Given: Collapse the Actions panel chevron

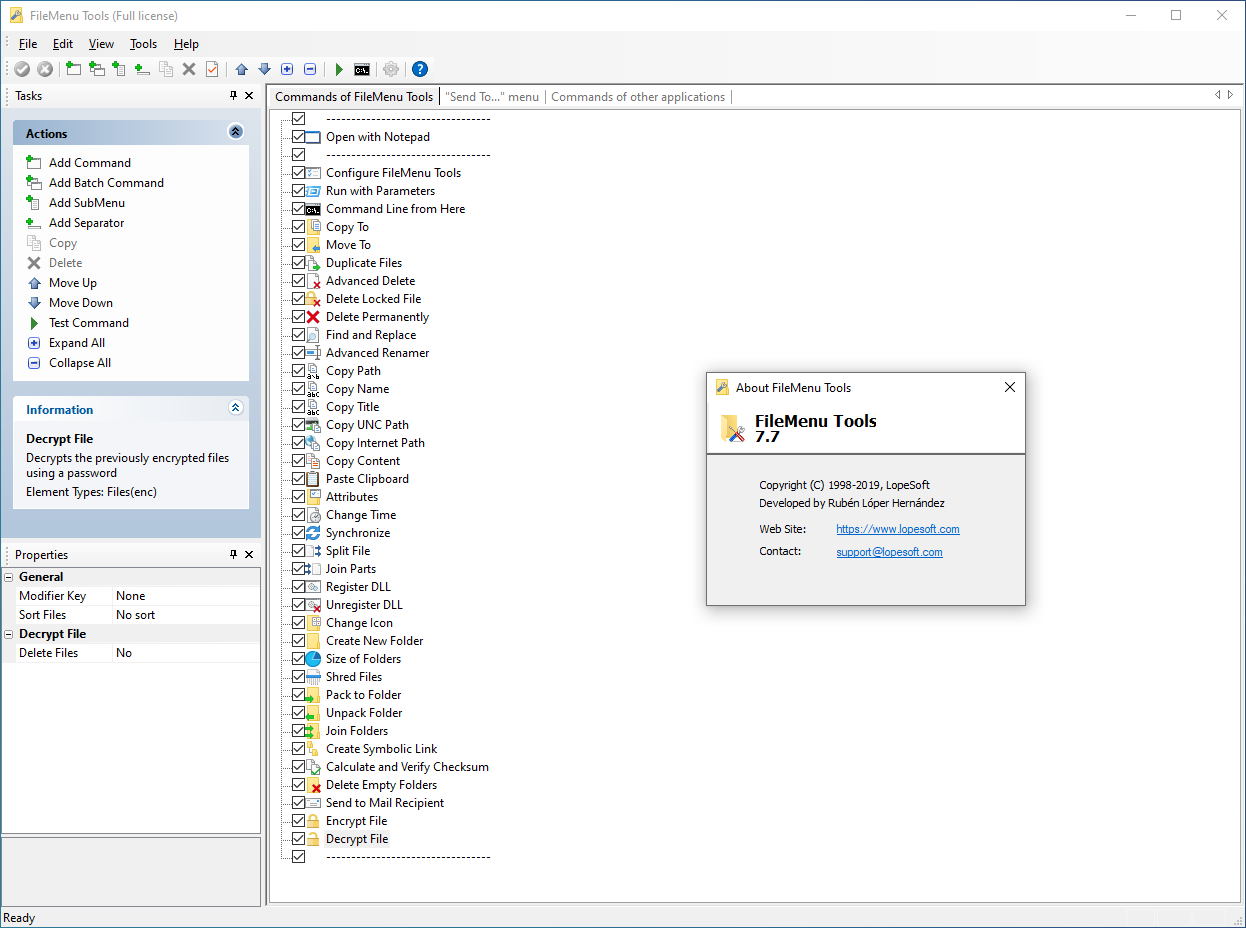Looking at the screenshot, I should point(235,132).
